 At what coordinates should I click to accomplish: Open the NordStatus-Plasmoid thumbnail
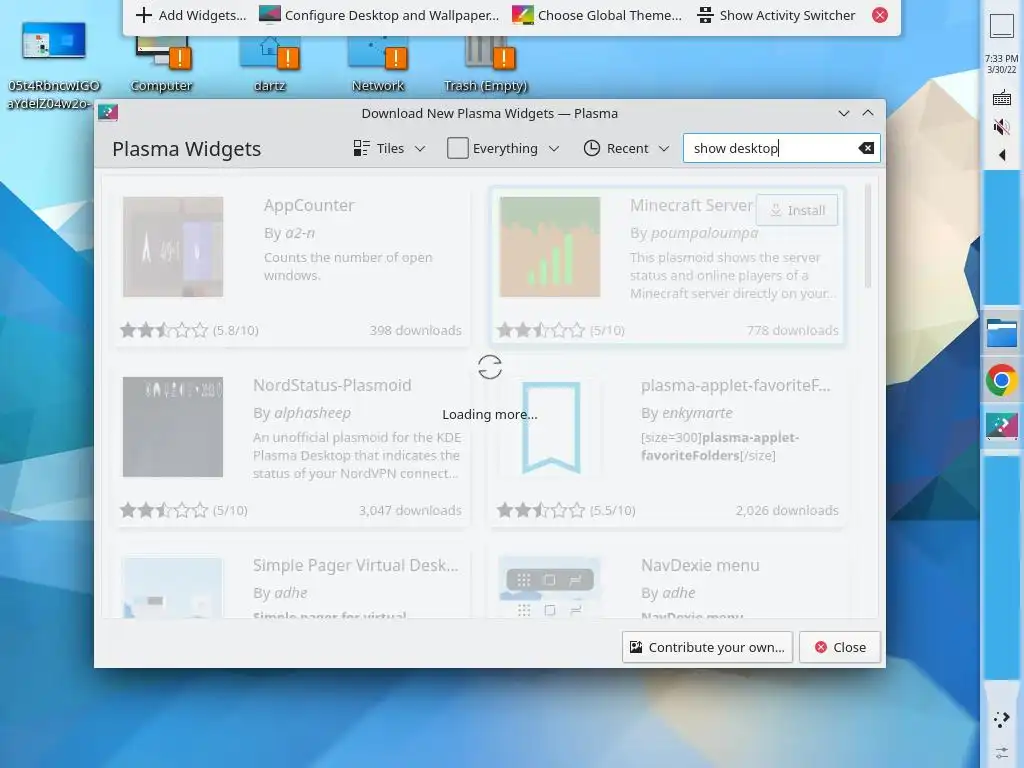173,427
